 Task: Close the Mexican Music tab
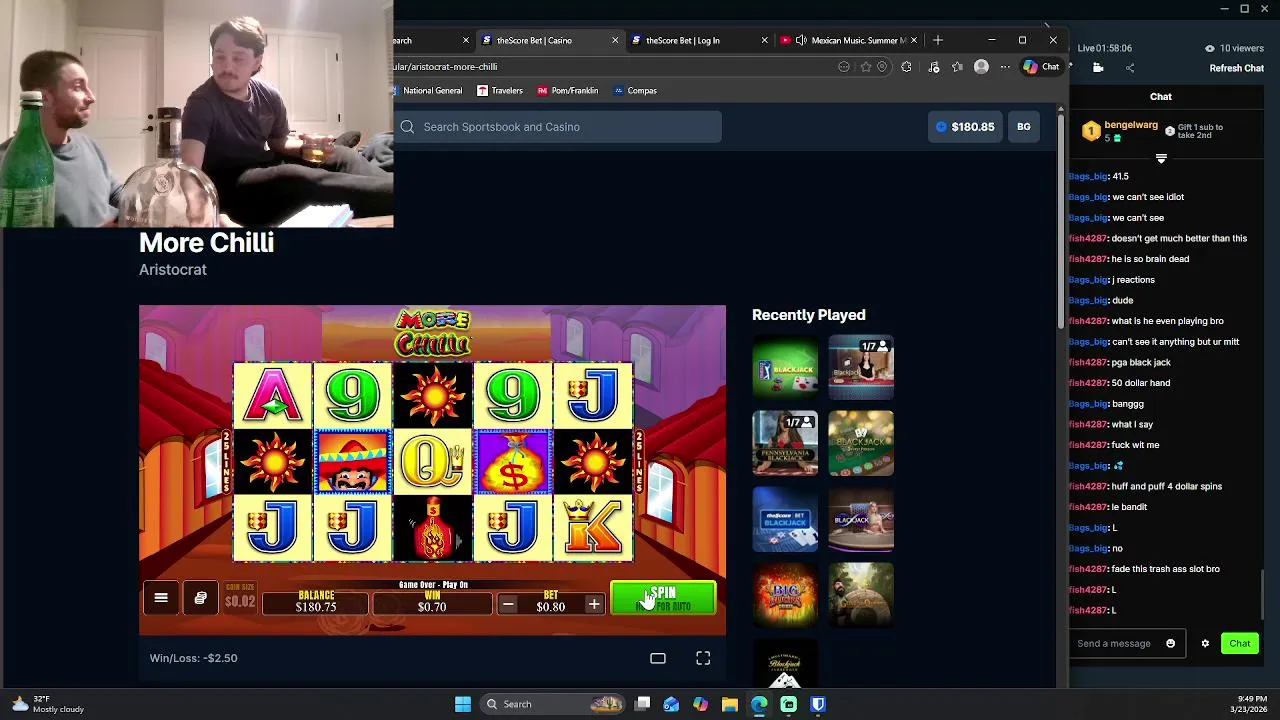click(913, 40)
